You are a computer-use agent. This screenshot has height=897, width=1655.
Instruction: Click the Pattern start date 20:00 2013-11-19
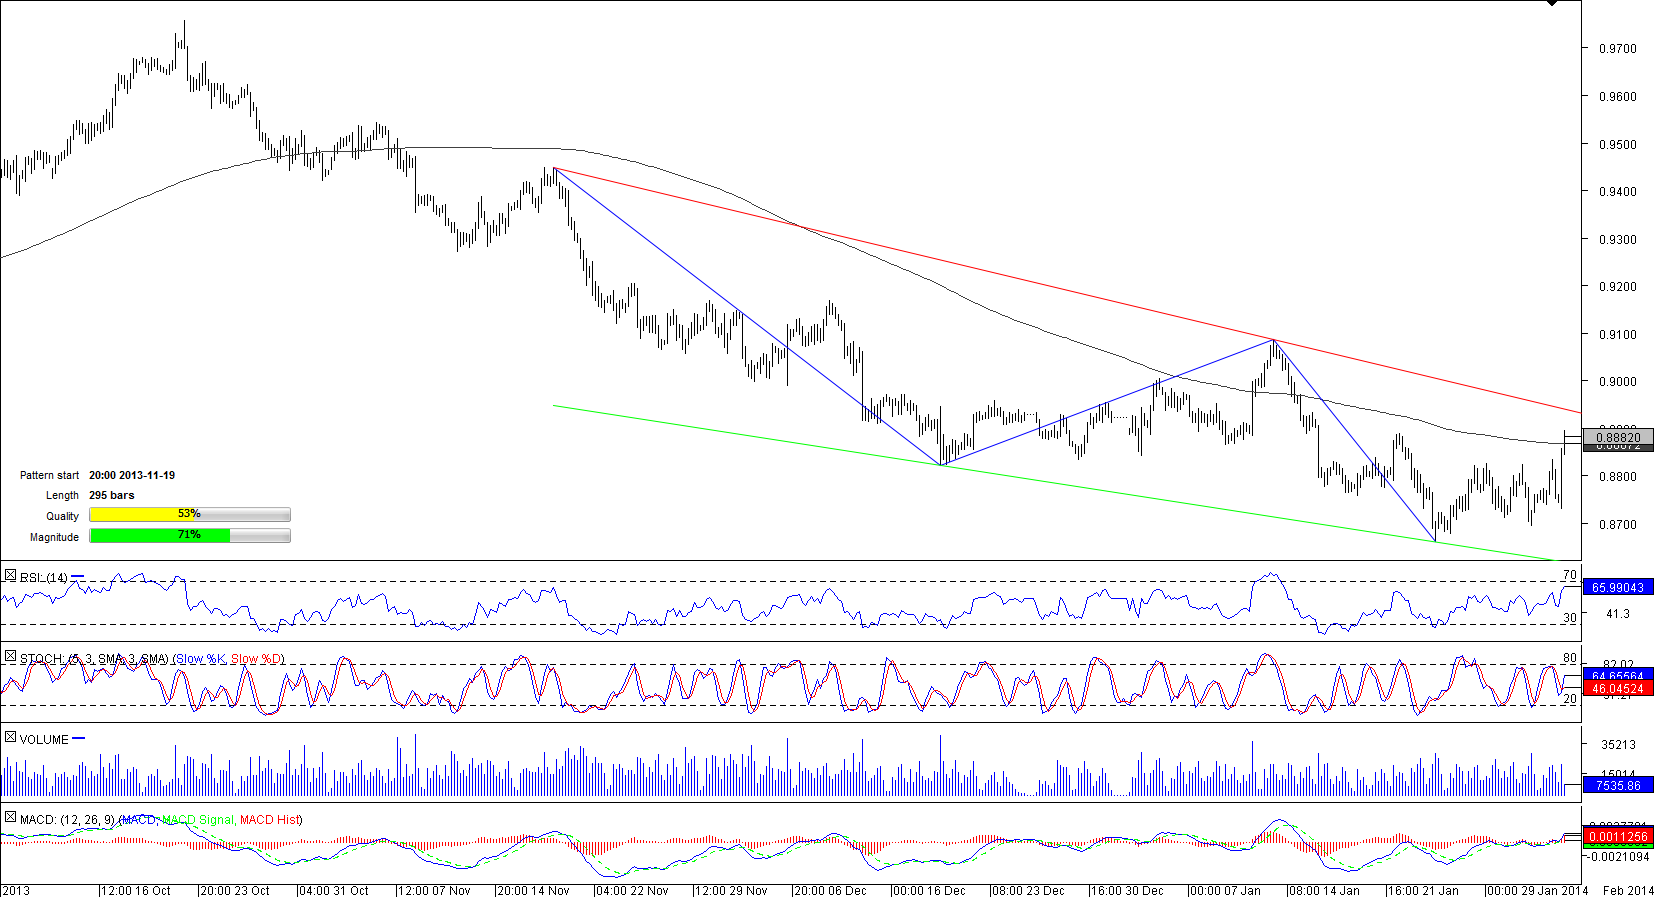[x=132, y=475]
